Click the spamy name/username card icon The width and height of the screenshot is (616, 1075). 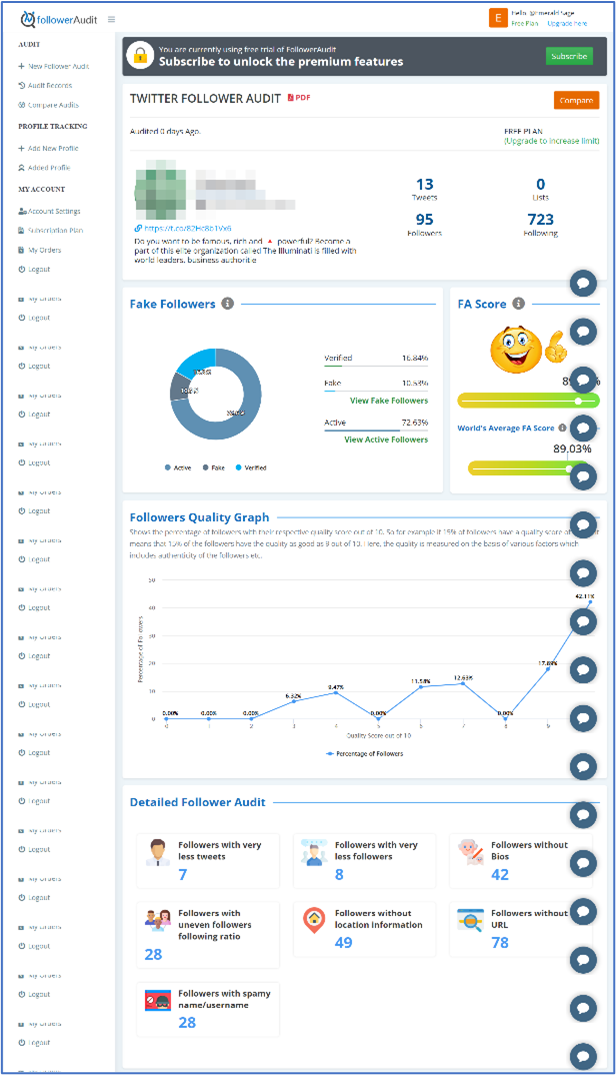tap(158, 1001)
